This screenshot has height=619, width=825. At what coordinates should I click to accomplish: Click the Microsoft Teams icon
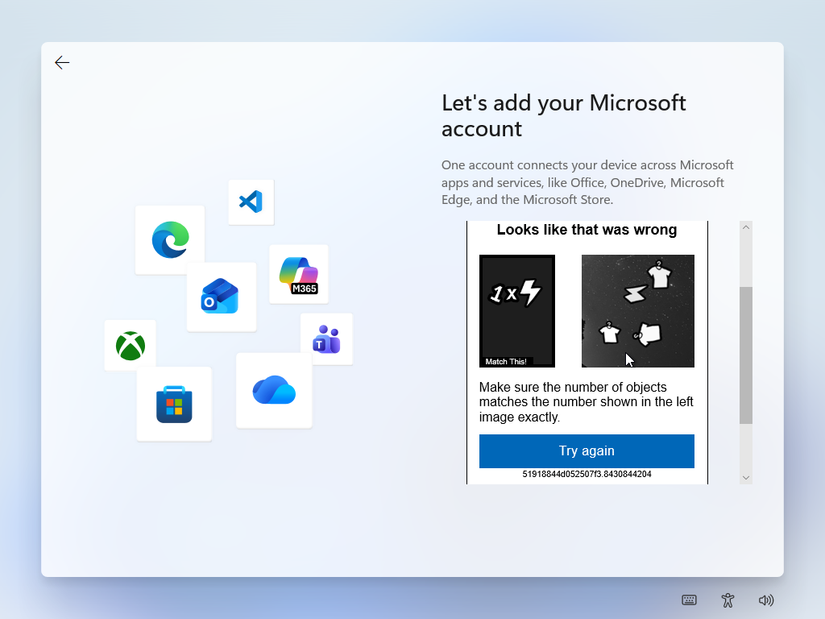pos(327,340)
